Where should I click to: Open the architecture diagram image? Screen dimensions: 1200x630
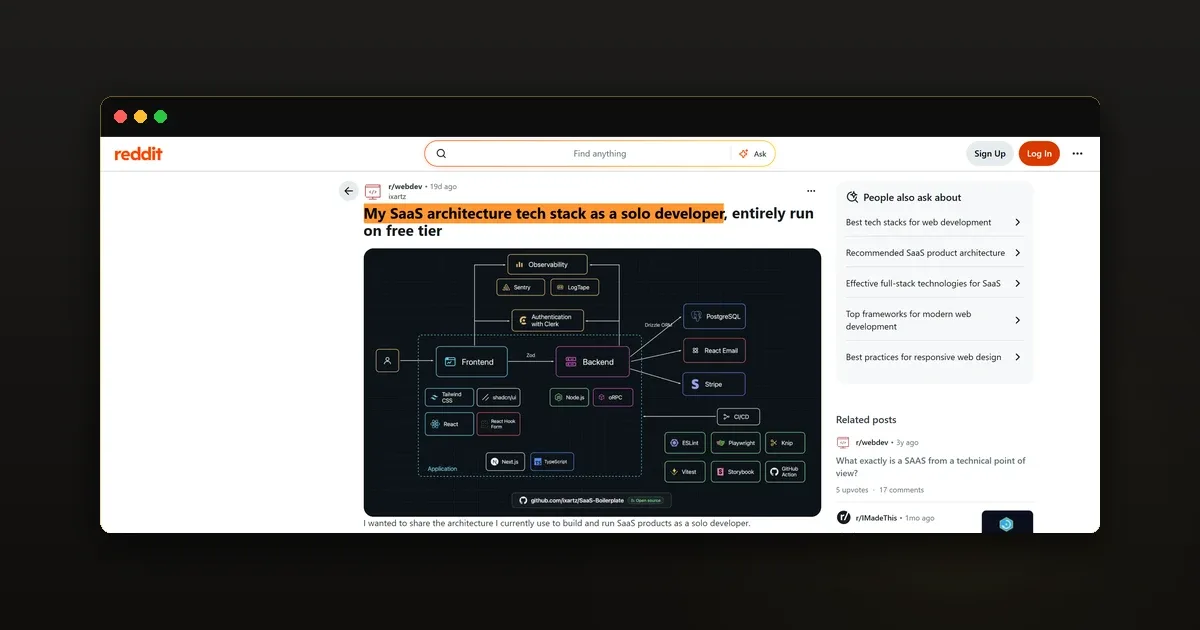(x=592, y=382)
